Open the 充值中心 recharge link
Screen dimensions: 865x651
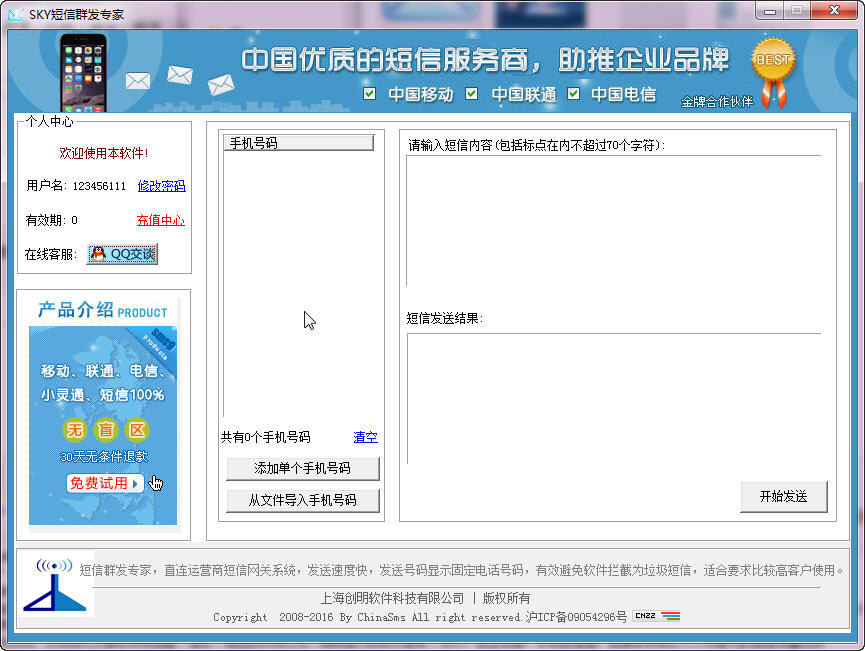[160, 221]
